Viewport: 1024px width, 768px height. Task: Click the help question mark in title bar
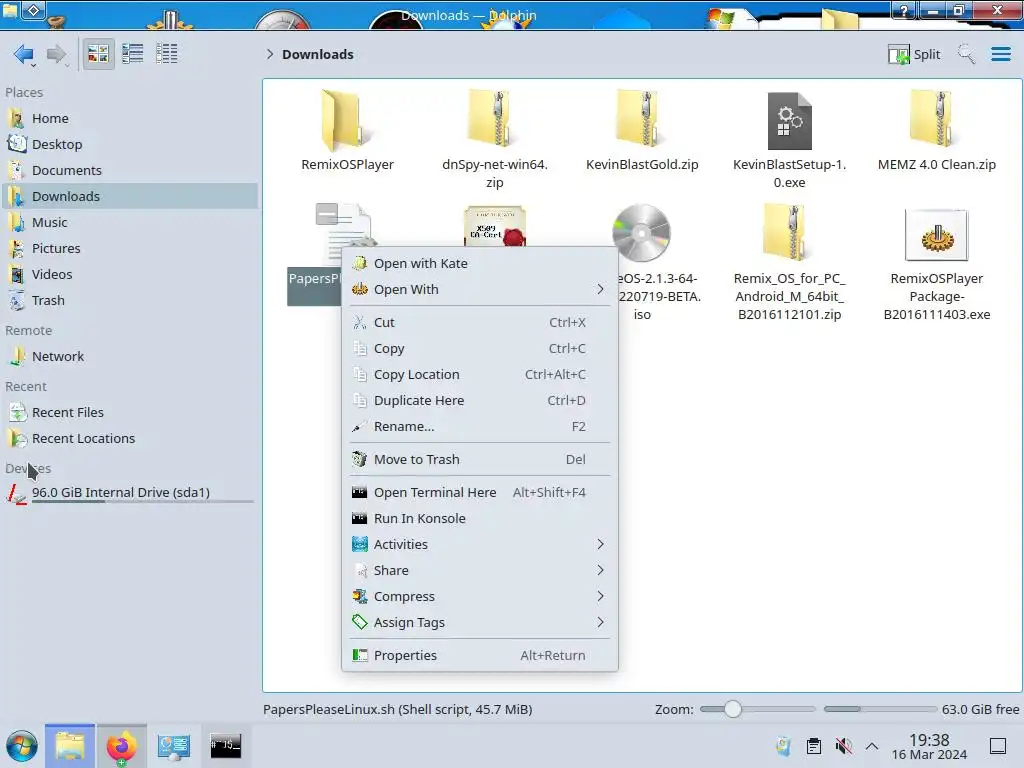(904, 10)
